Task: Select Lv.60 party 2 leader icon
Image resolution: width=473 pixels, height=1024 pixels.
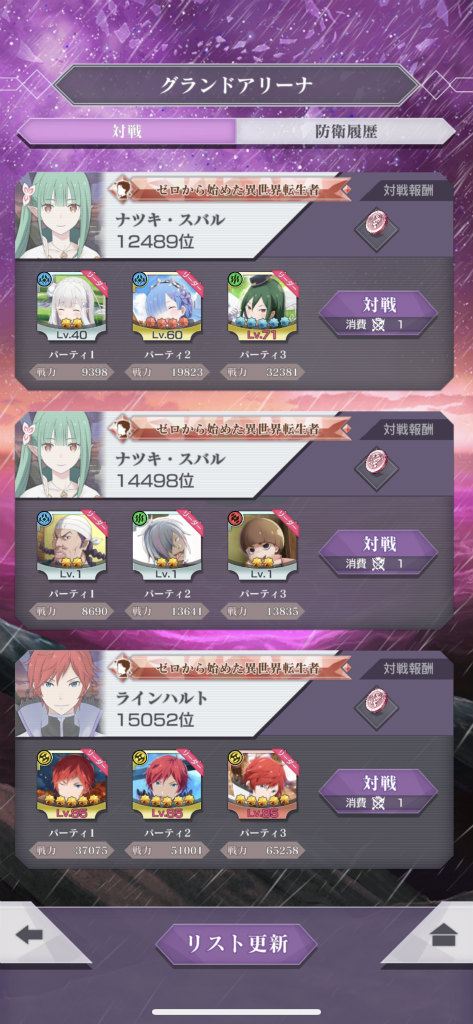Action: 167,306
